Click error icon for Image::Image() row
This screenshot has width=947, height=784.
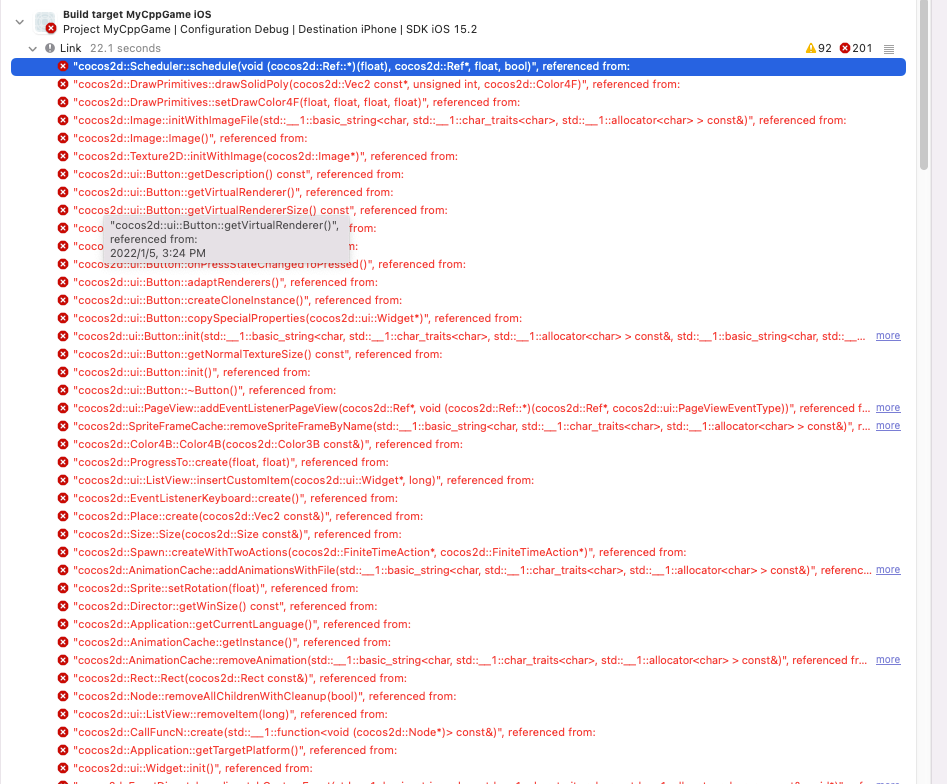point(63,138)
